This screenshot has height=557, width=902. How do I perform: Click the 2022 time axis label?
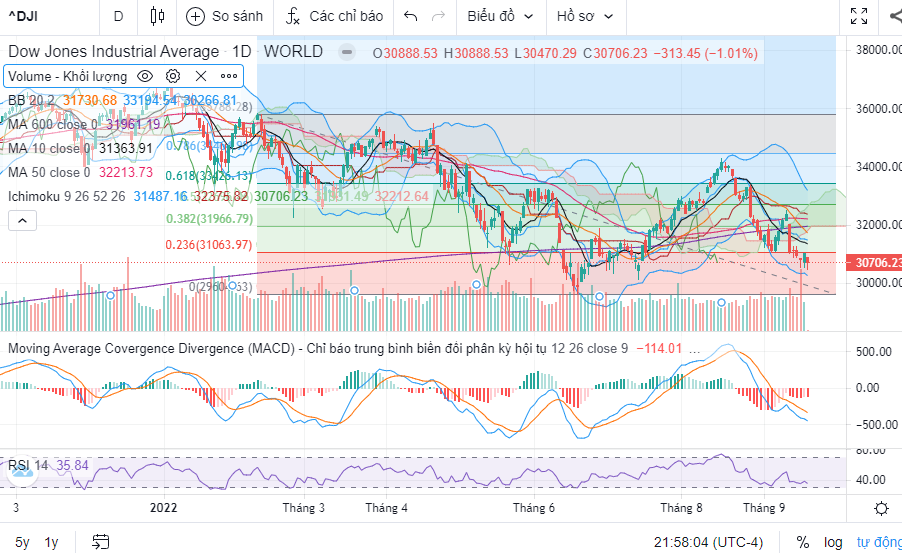[163, 508]
